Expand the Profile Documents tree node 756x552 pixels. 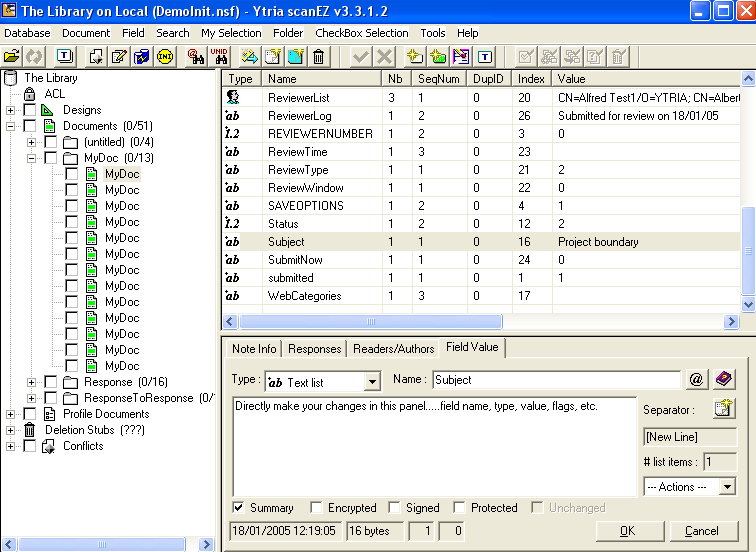click(x=11, y=414)
